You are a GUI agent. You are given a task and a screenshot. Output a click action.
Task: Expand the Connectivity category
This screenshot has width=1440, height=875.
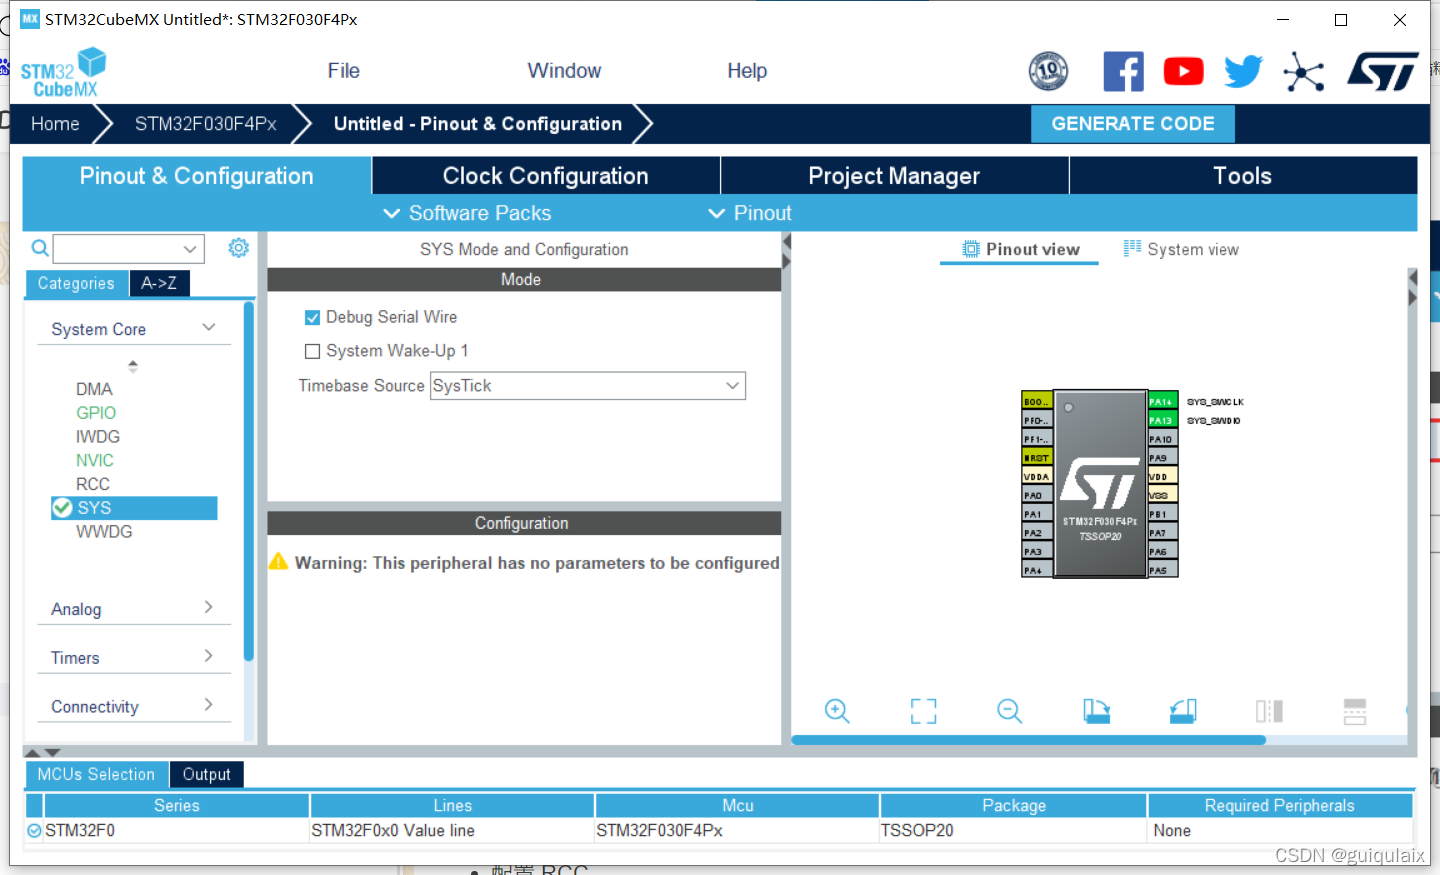pos(208,704)
